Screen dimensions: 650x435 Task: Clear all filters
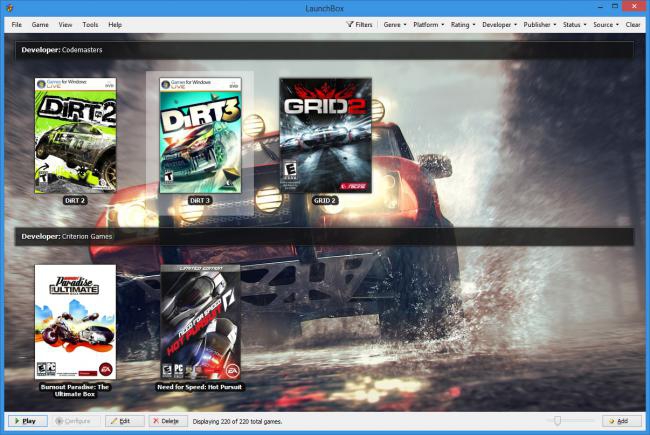(633, 24)
